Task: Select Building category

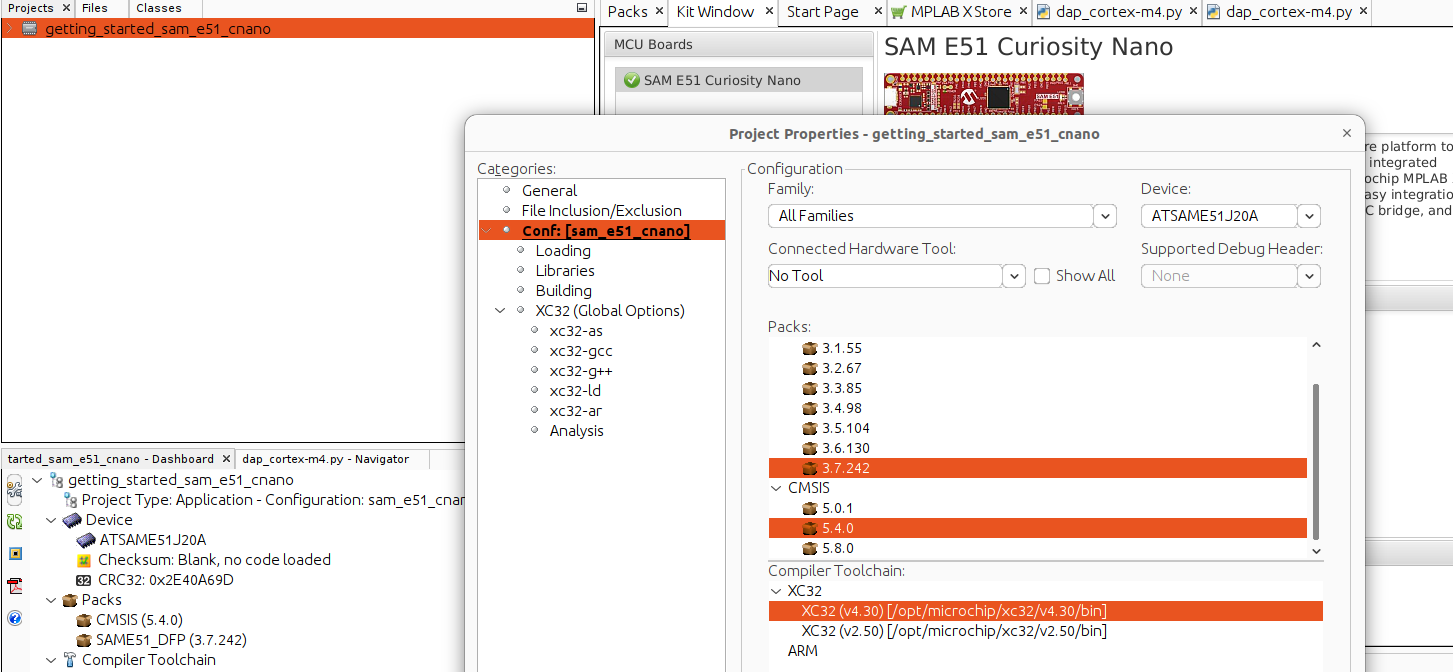Action: [564, 291]
